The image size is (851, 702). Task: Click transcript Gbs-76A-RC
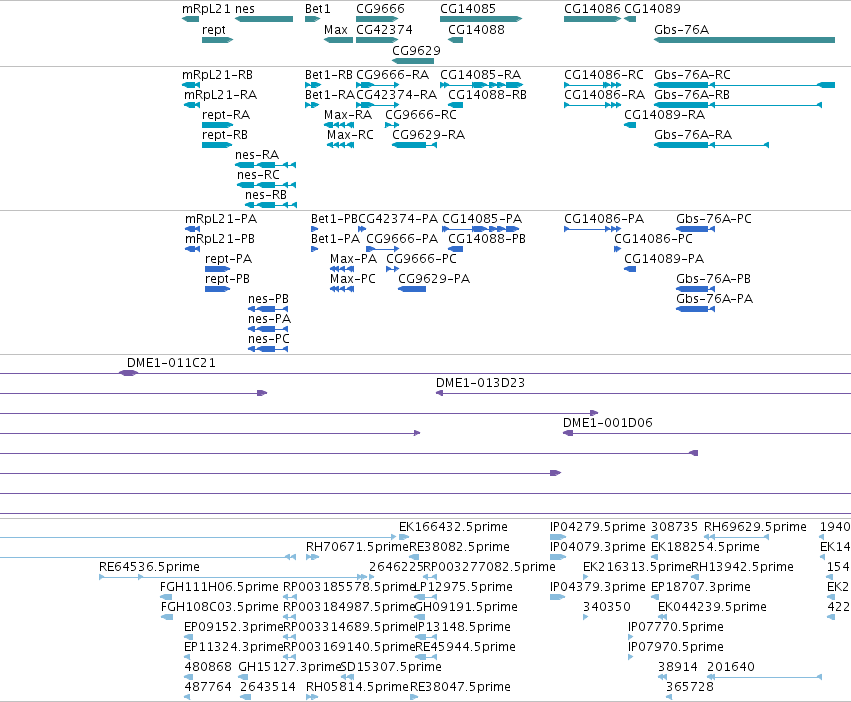(x=692, y=75)
